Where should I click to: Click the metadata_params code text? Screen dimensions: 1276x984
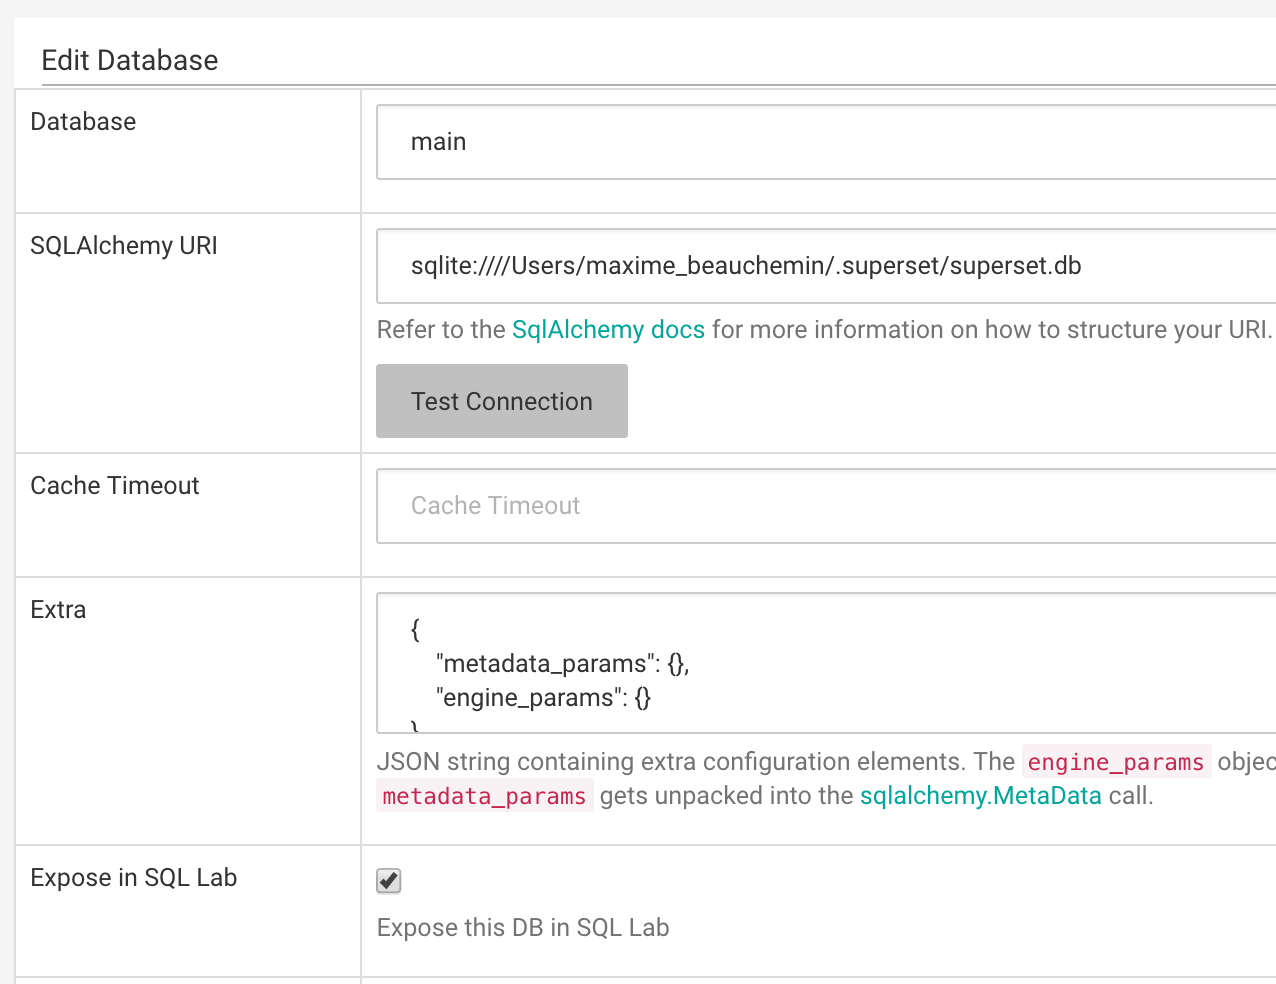pos(485,796)
